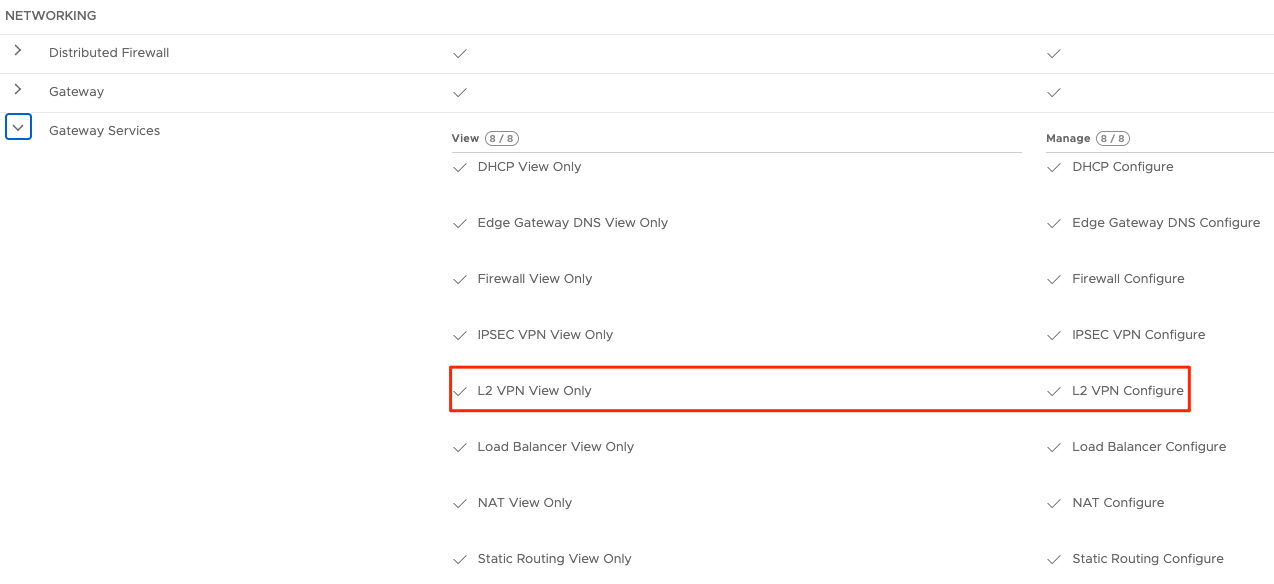
Task: Click checkmark beside Firewall View Only
Action: coord(460,280)
